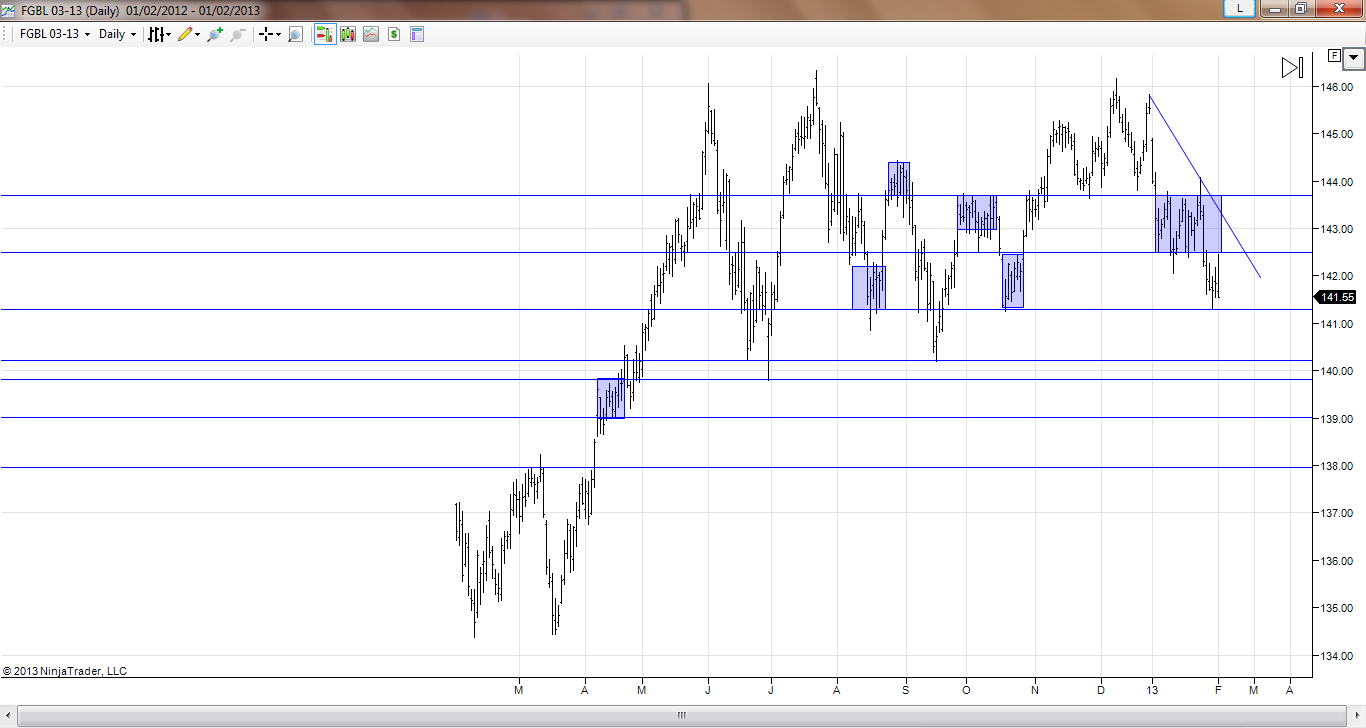The height and width of the screenshot is (728, 1366).
Task: Click the 13 year label on time axis
Action: (x=1153, y=690)
